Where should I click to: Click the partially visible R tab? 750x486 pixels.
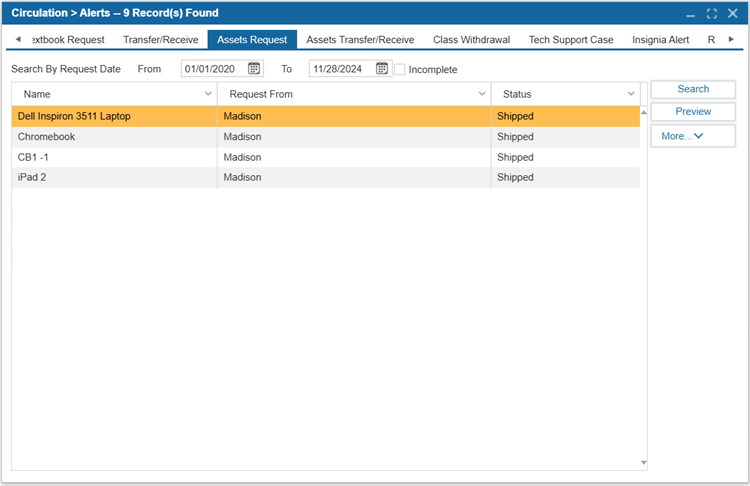711,40
